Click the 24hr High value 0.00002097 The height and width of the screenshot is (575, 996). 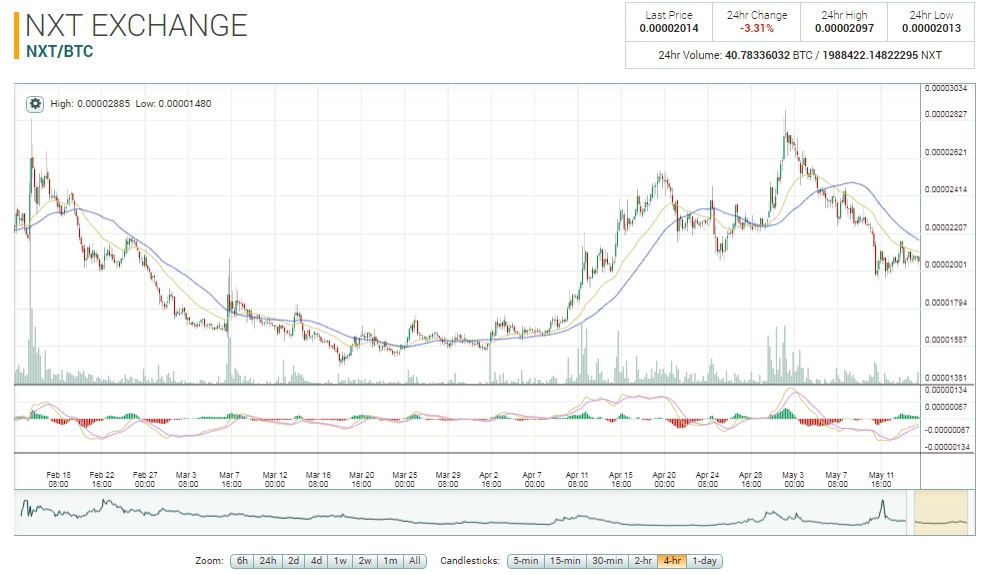(x=844, y=29)
